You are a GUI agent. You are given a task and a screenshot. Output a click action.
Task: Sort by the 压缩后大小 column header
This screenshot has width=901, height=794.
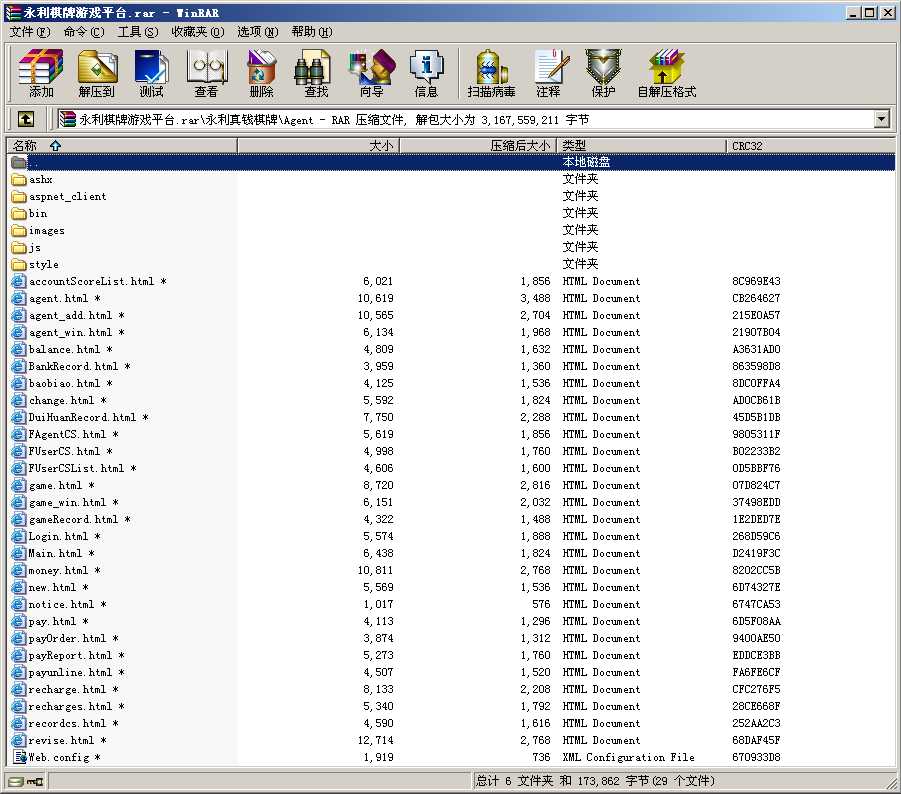(x=478, y=146)
